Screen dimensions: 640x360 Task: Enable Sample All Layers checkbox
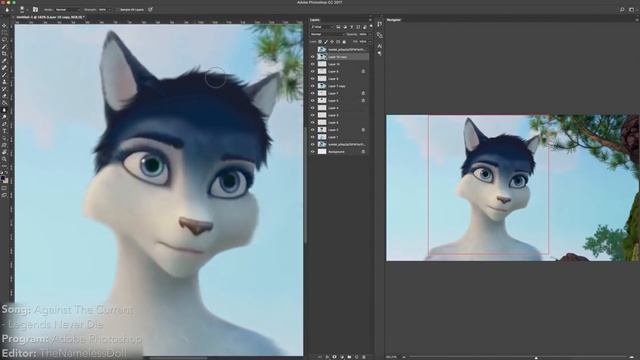(x=117, y=9)
